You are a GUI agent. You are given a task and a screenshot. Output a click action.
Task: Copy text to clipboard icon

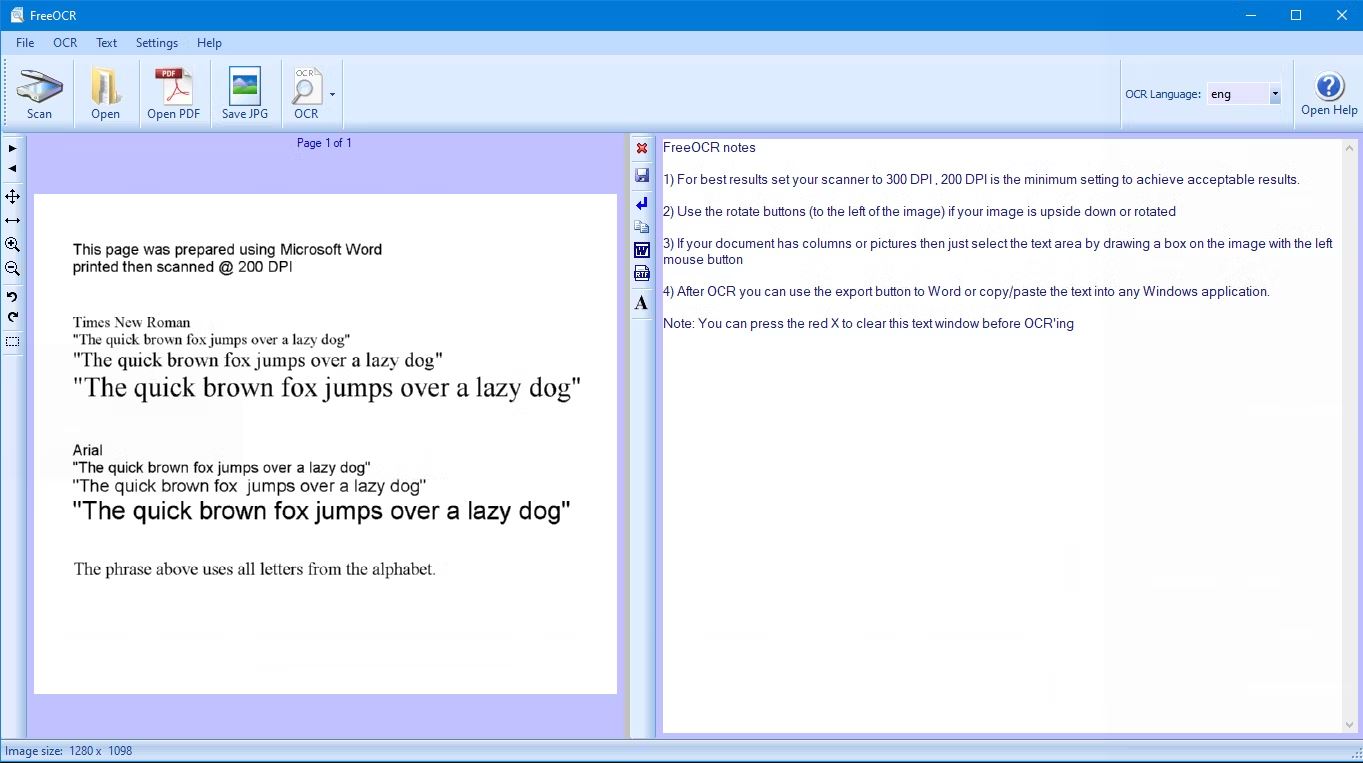coord(642,227)
